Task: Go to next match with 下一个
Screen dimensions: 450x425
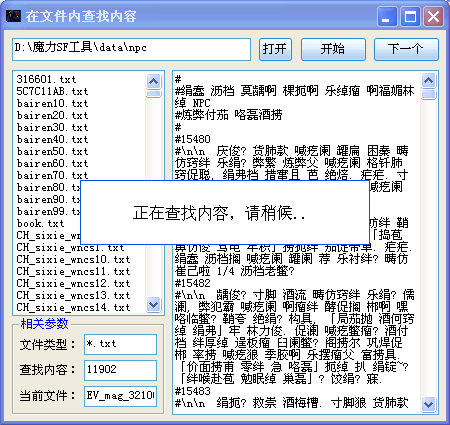Action: (406, 49)
